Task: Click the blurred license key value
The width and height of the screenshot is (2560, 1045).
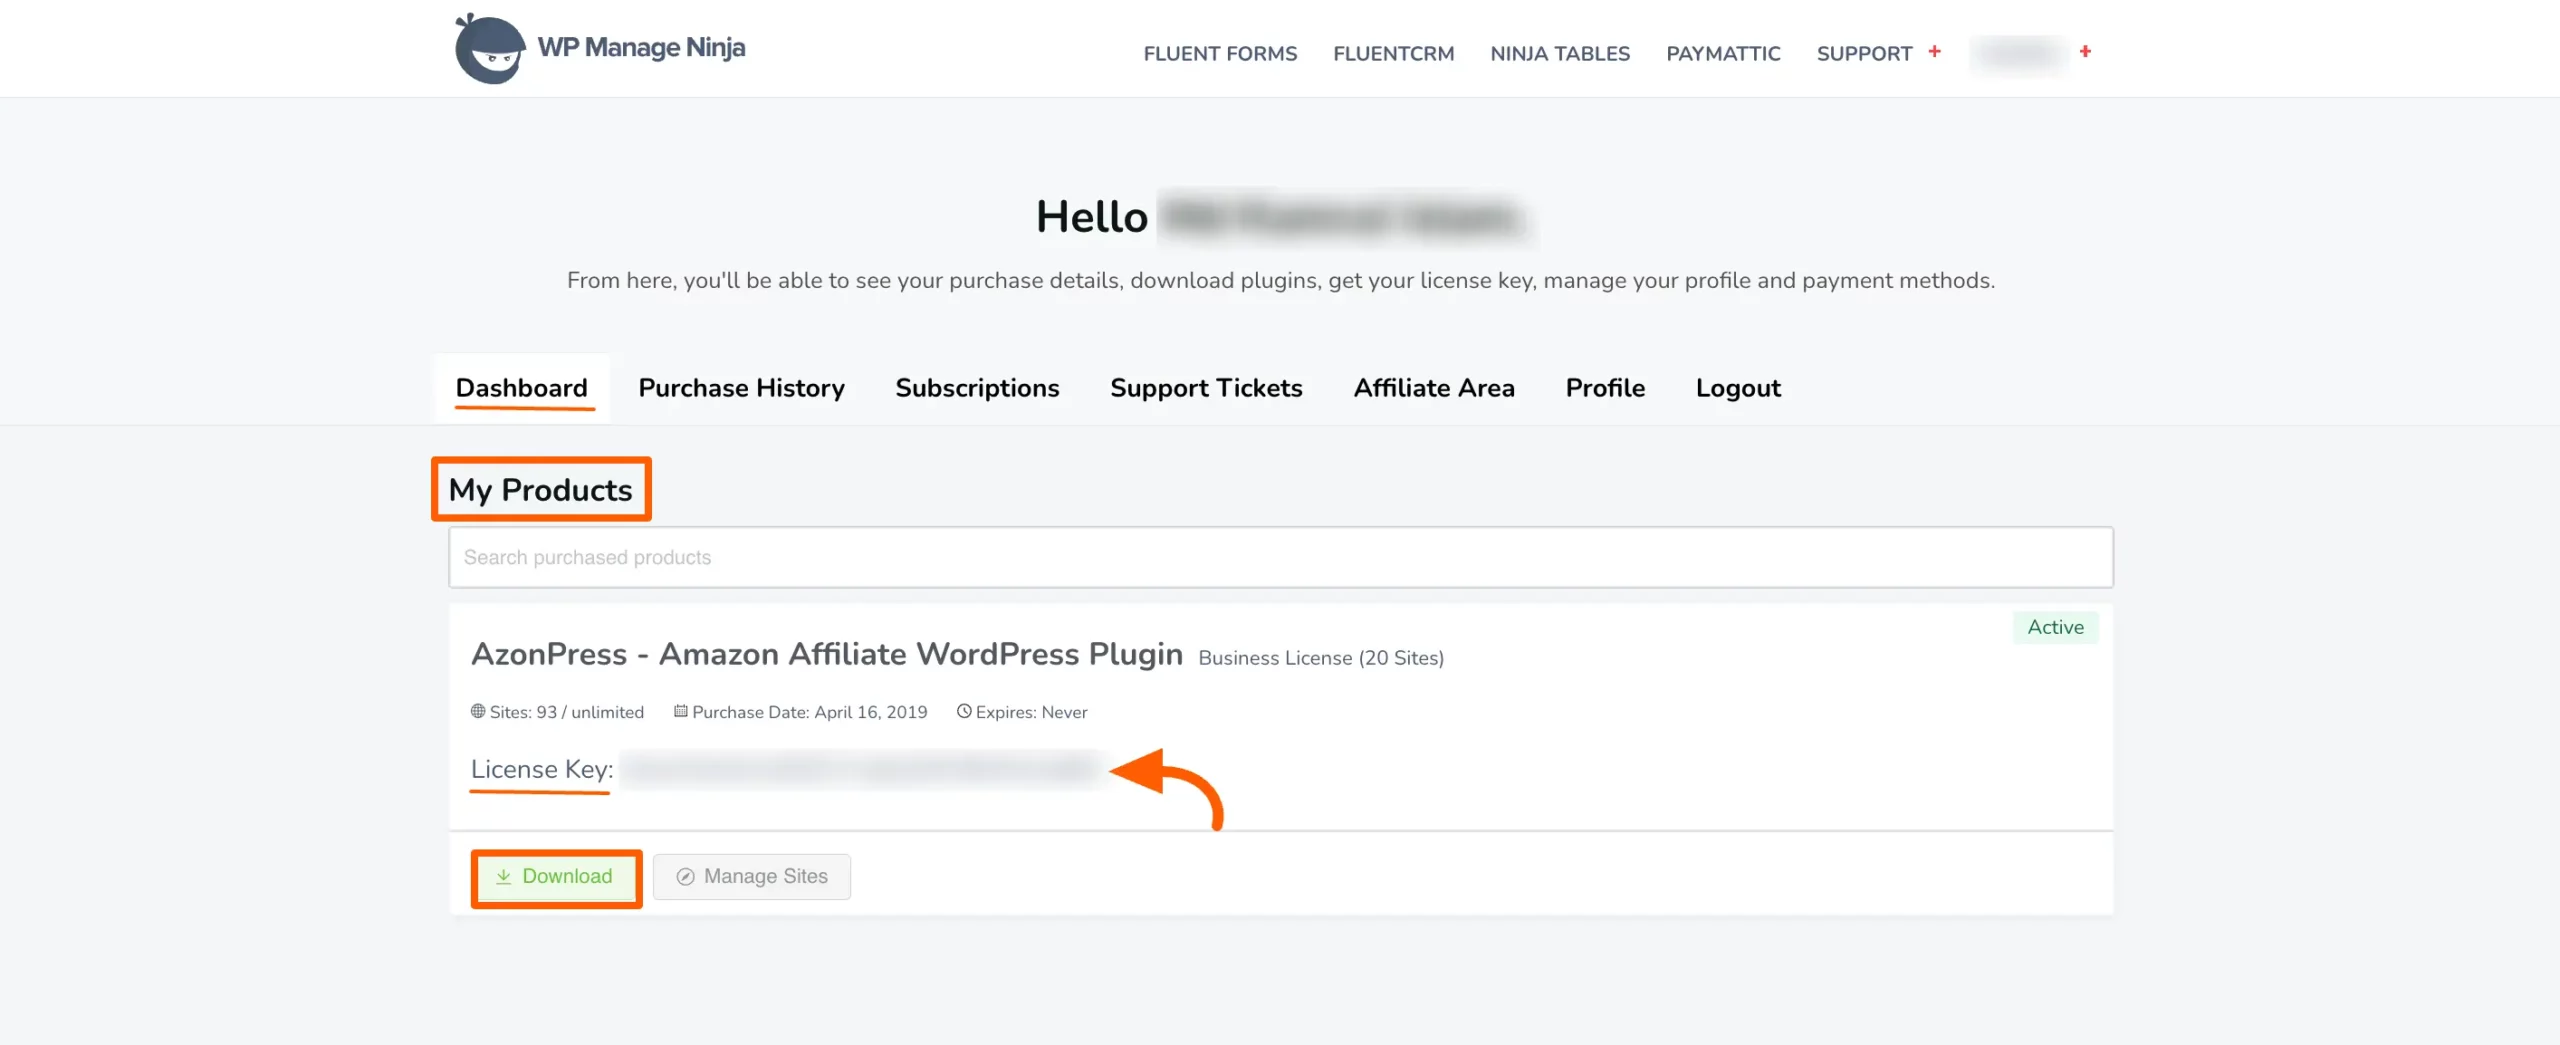Action: tap(860, 769)
